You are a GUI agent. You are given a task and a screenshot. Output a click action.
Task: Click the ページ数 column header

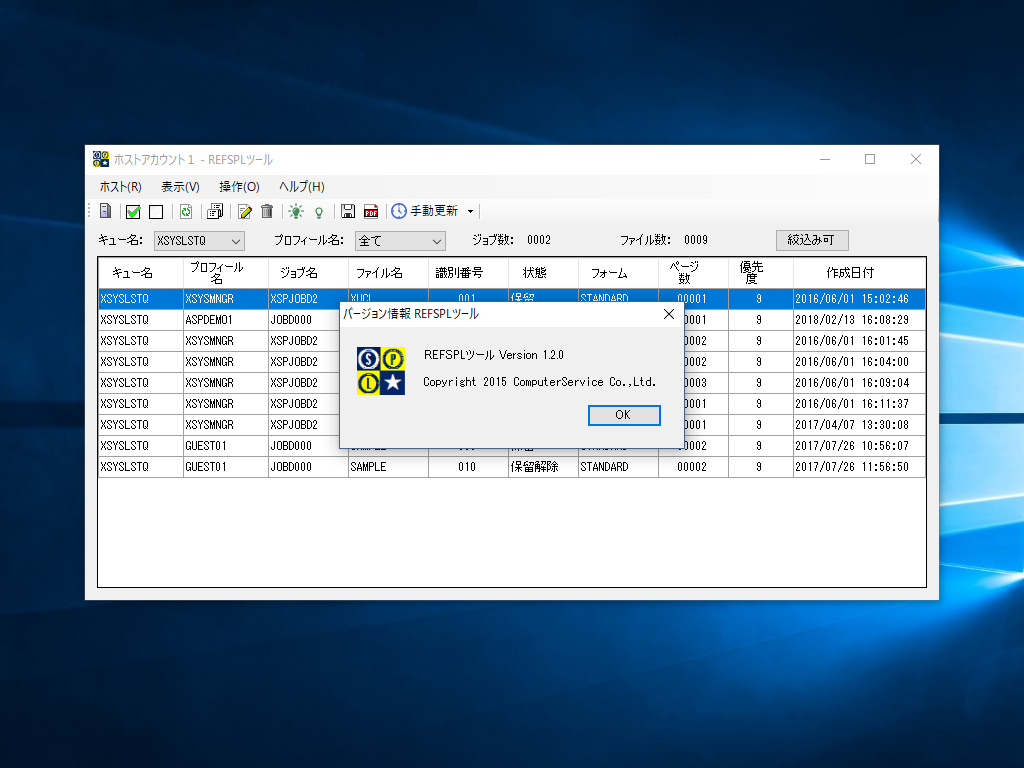(694, 273)
